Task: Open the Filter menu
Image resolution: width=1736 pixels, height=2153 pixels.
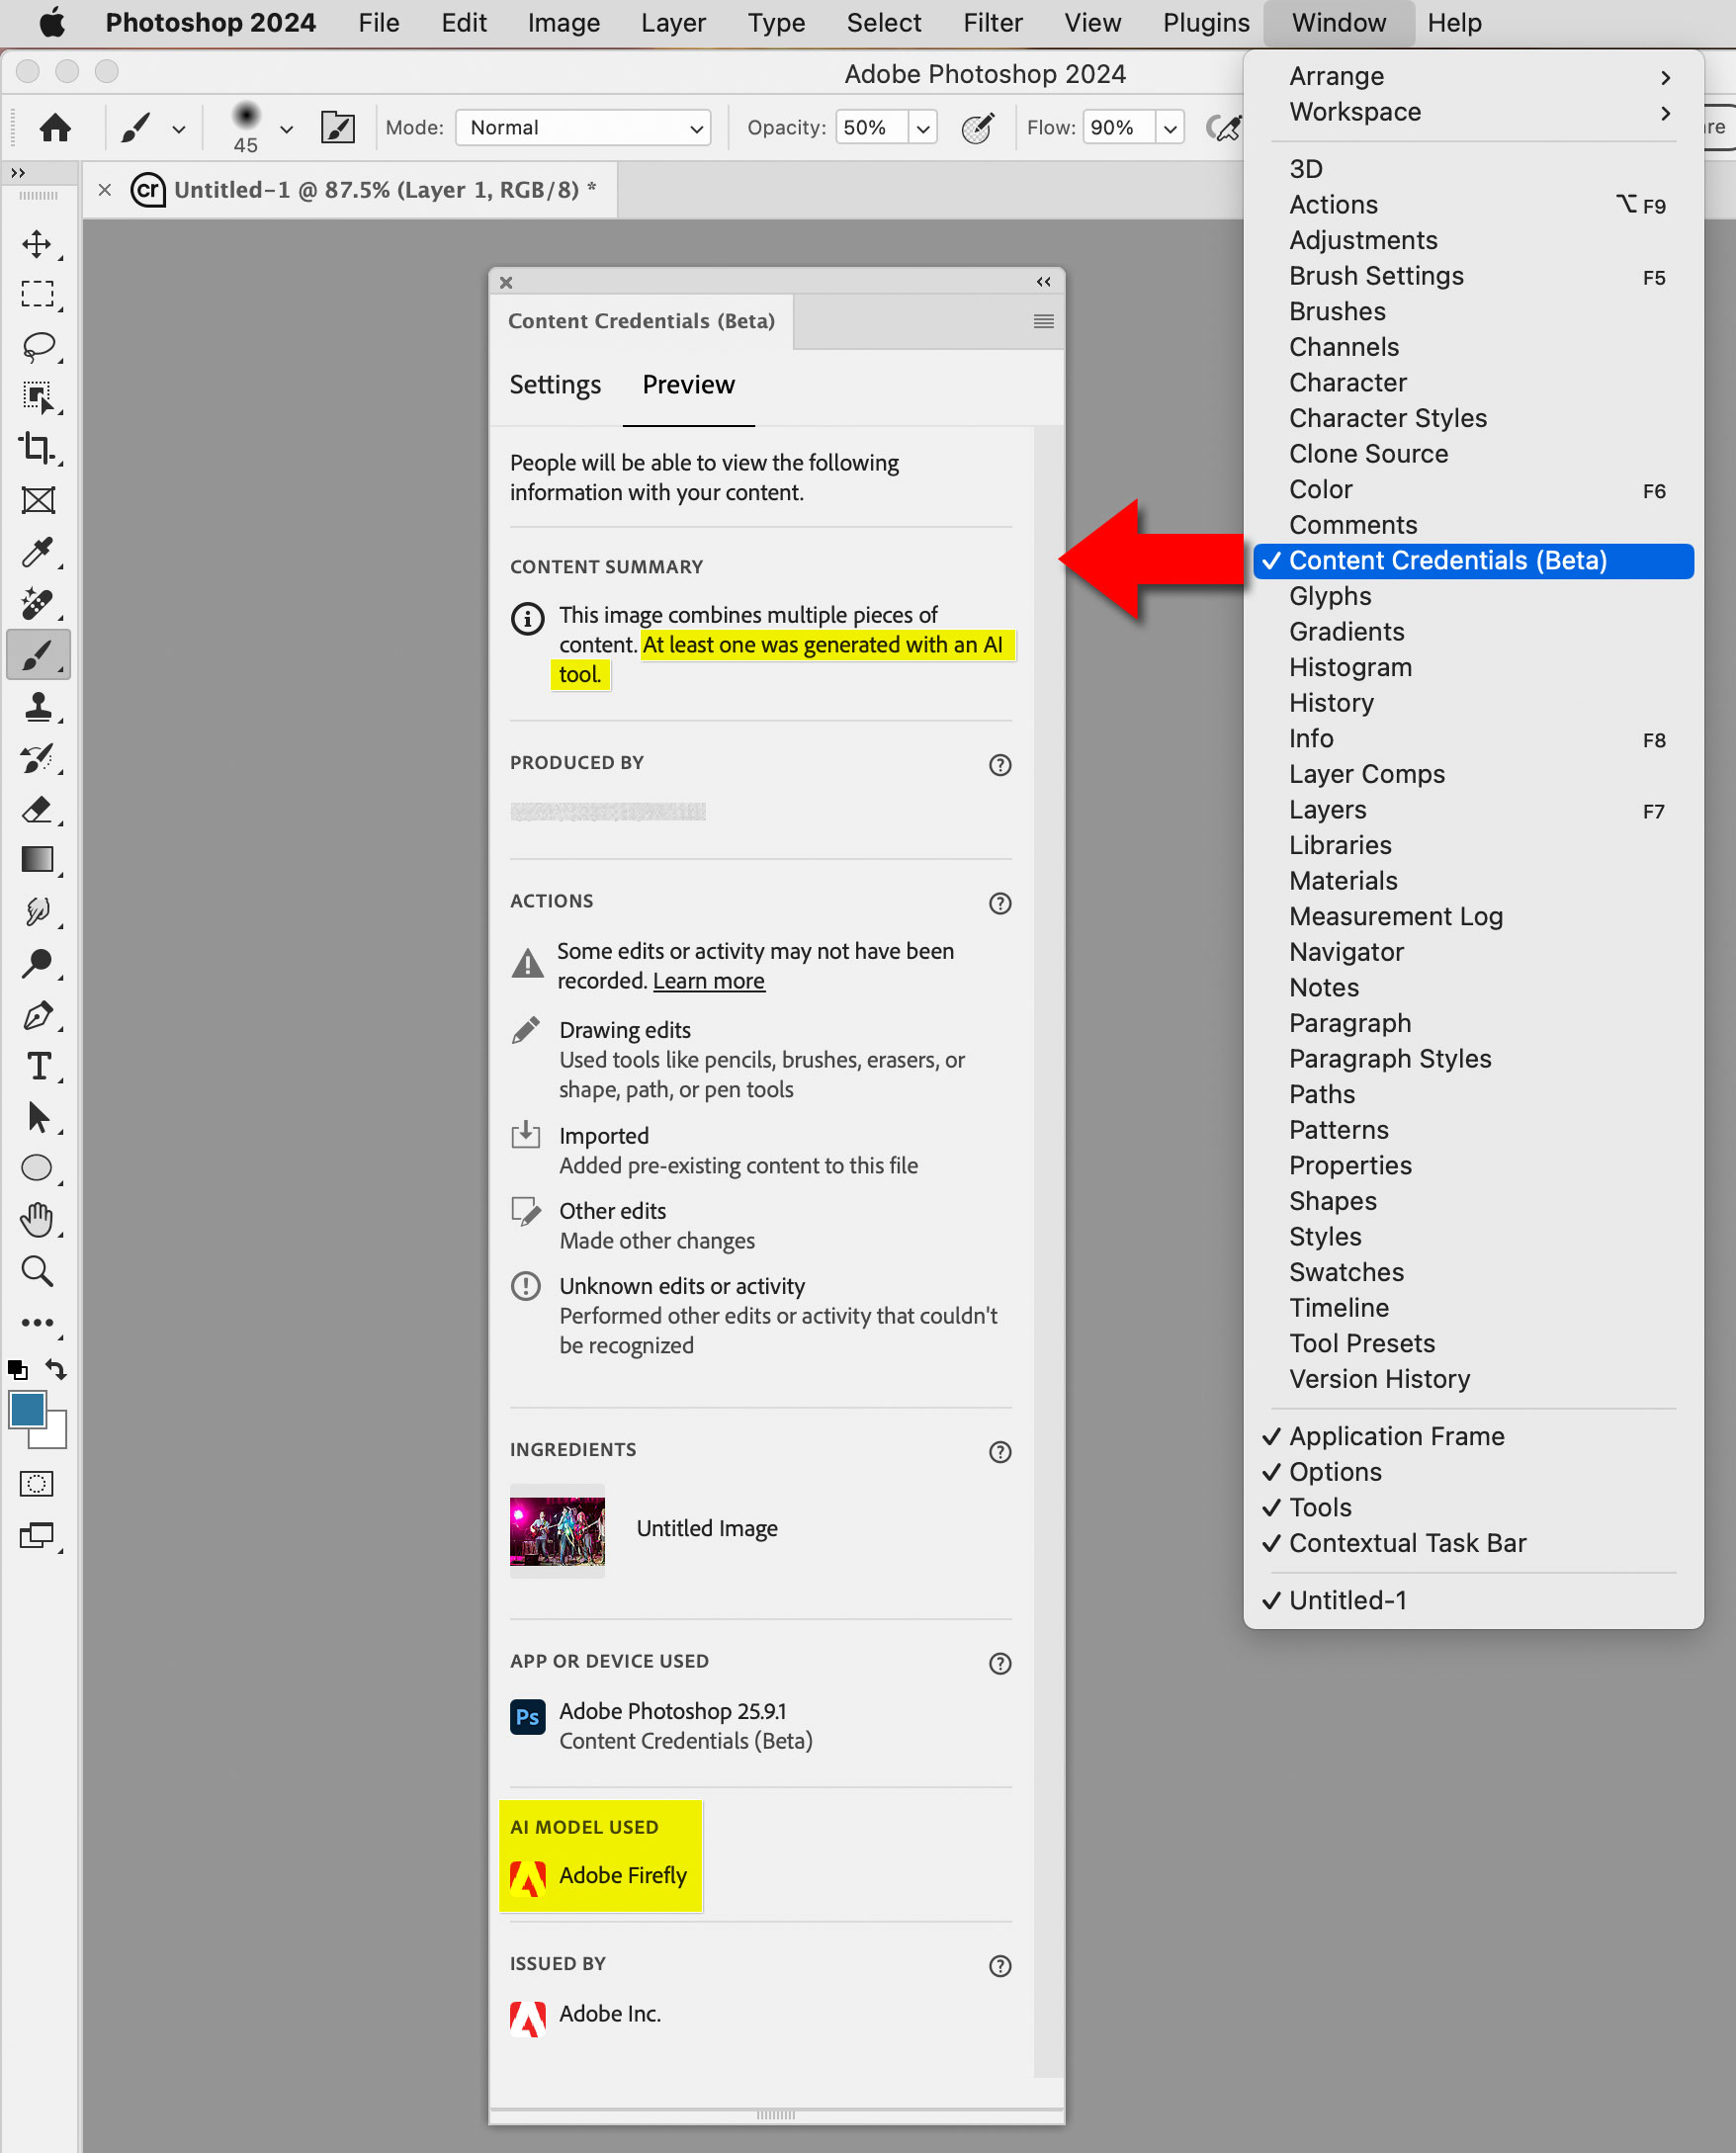Action: pyautogui.click(x=992, y=22)
